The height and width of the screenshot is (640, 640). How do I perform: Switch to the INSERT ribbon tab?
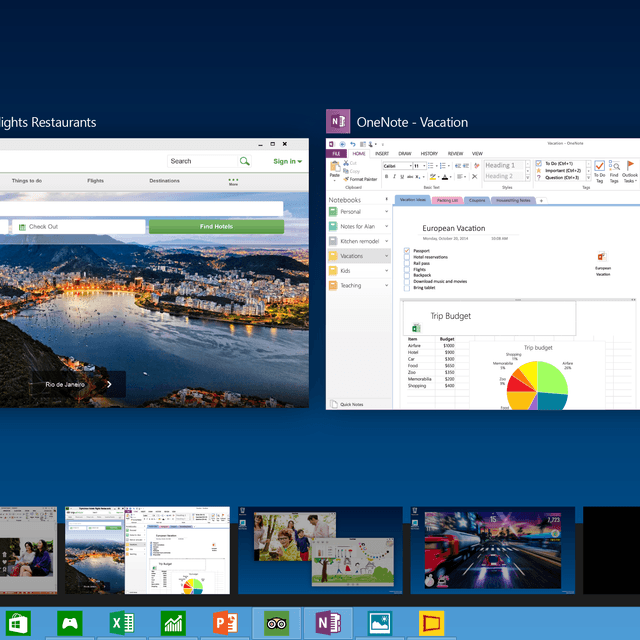(x=382, y=153)
